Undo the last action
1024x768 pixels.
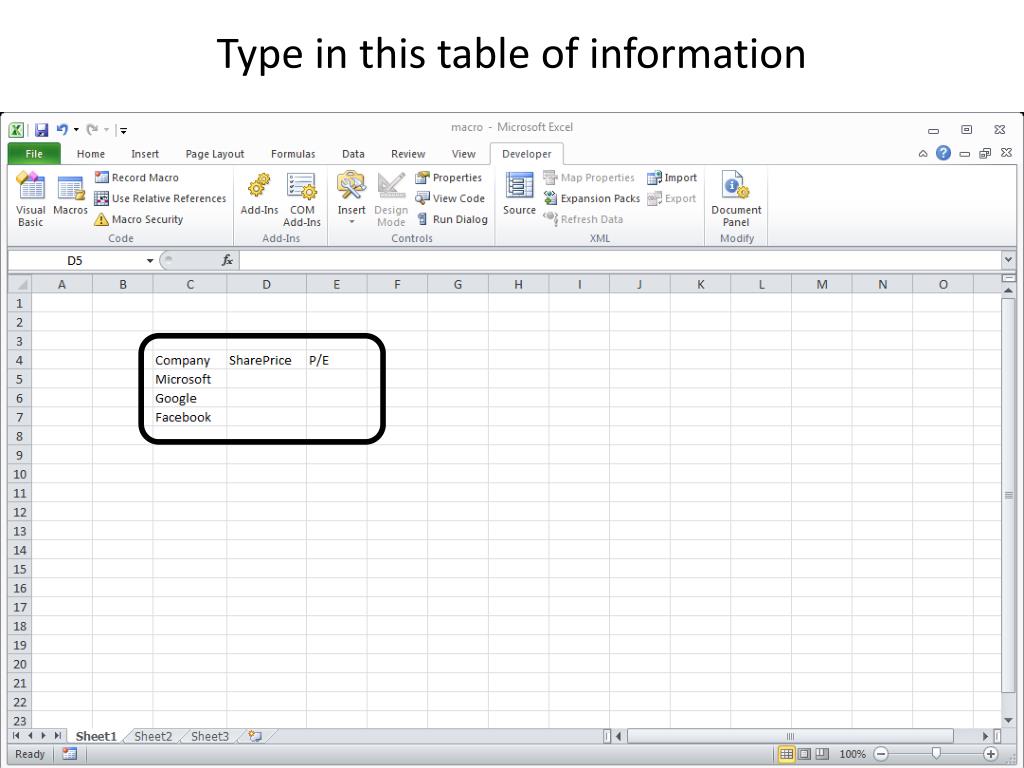click(62, 129)
